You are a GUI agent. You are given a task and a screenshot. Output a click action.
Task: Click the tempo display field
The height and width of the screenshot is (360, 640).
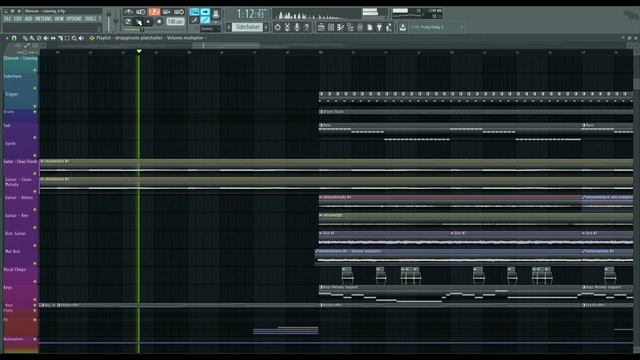click(176, 22)
